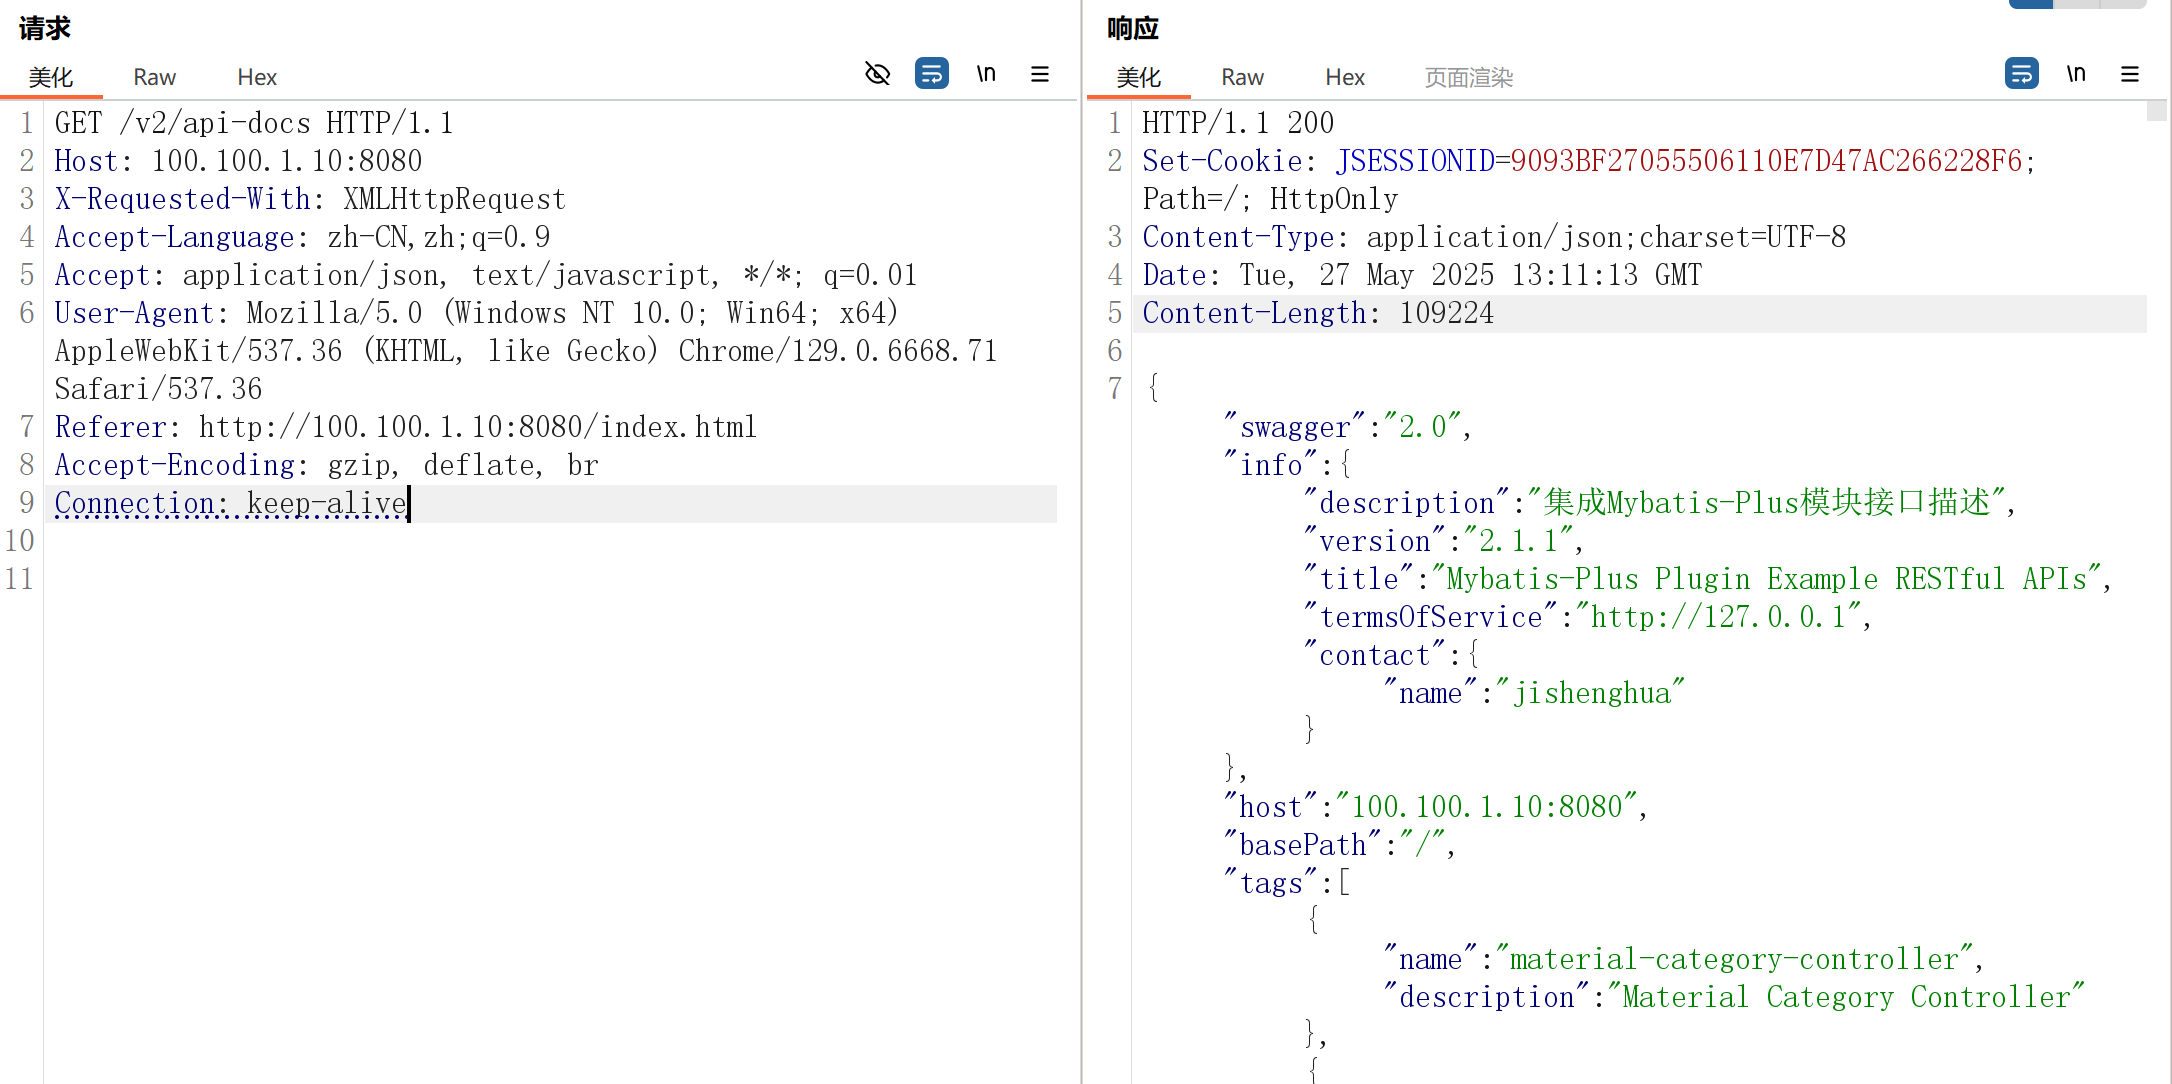This screenshot has width=2172, height=1084.
Task: Toggle \n non-printable characters in response panel
Action: point(2076,74)
